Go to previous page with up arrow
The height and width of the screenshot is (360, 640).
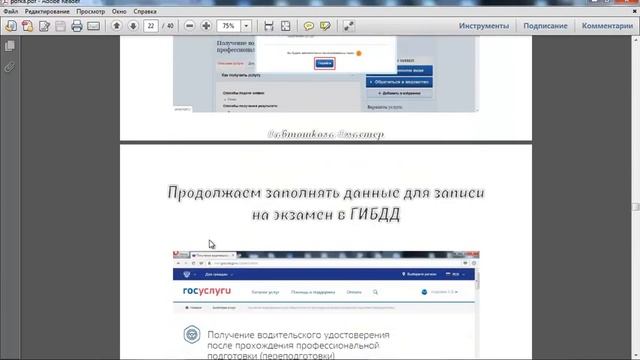116,26
